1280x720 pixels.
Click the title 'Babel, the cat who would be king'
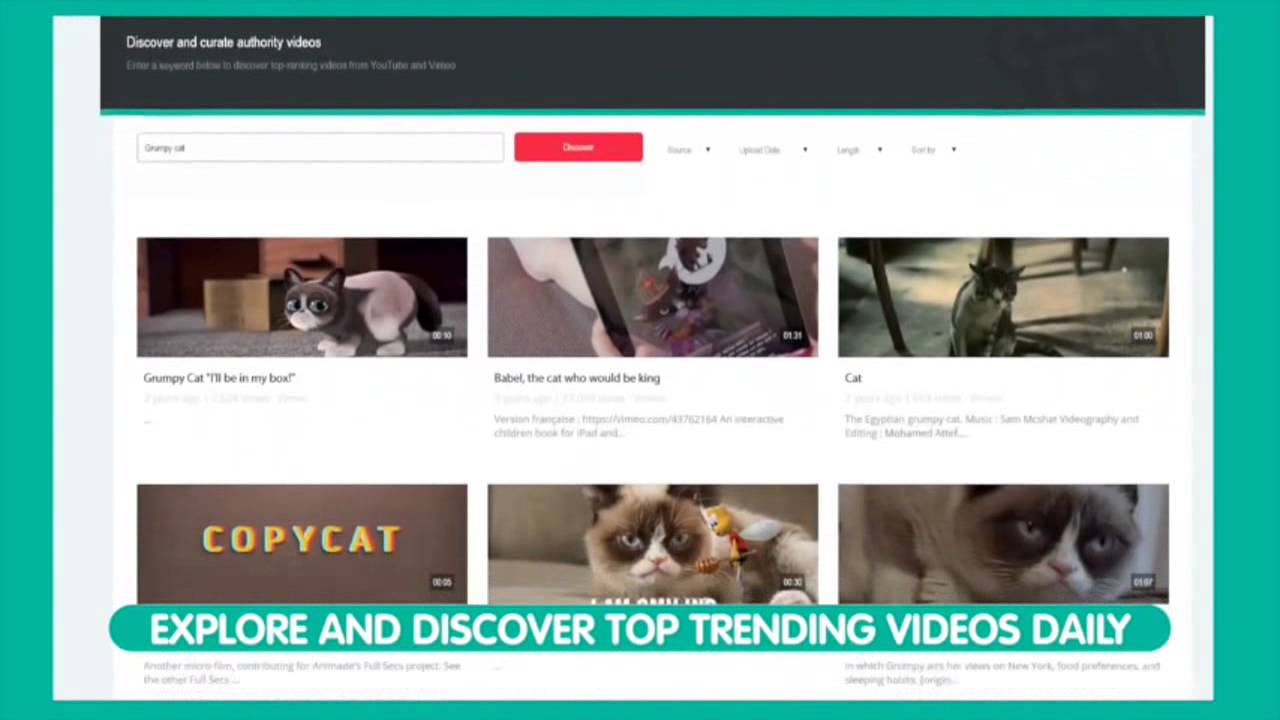pos(577,378)
